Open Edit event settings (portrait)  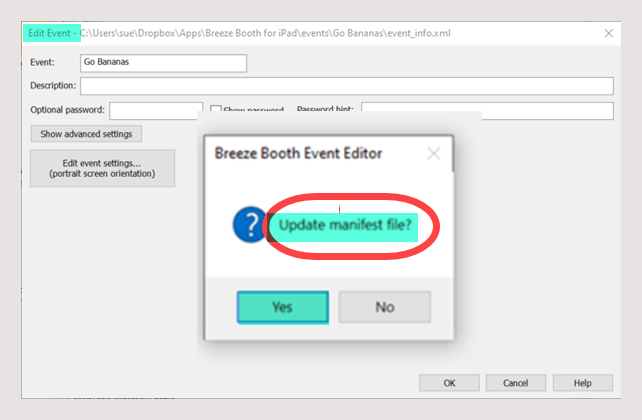pyautogui.click(x=102, y=168)
